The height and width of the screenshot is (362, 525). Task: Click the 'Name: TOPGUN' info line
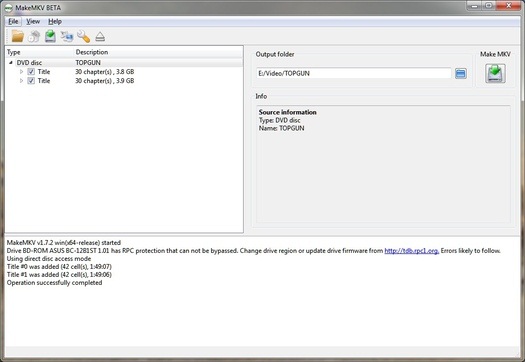click(282, 128)
